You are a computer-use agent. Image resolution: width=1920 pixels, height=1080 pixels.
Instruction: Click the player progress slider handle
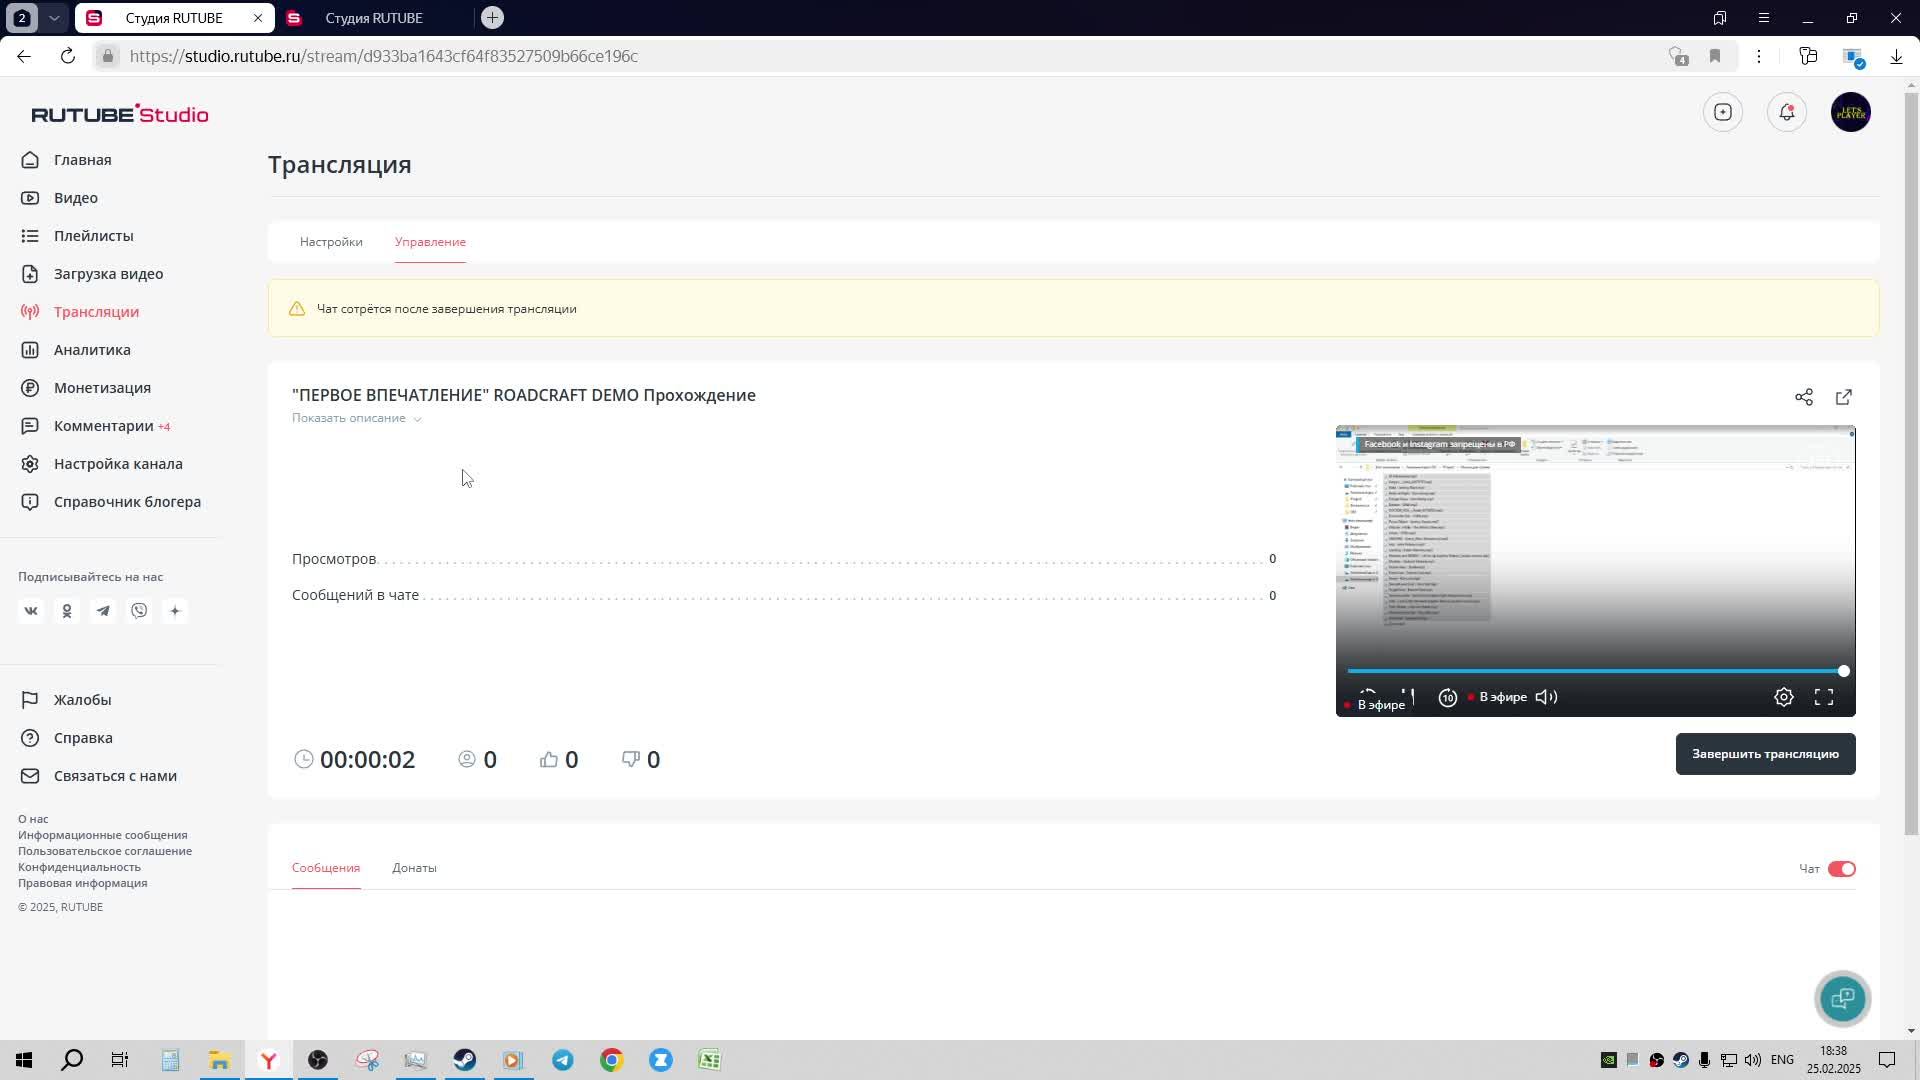coord(1843,671)
